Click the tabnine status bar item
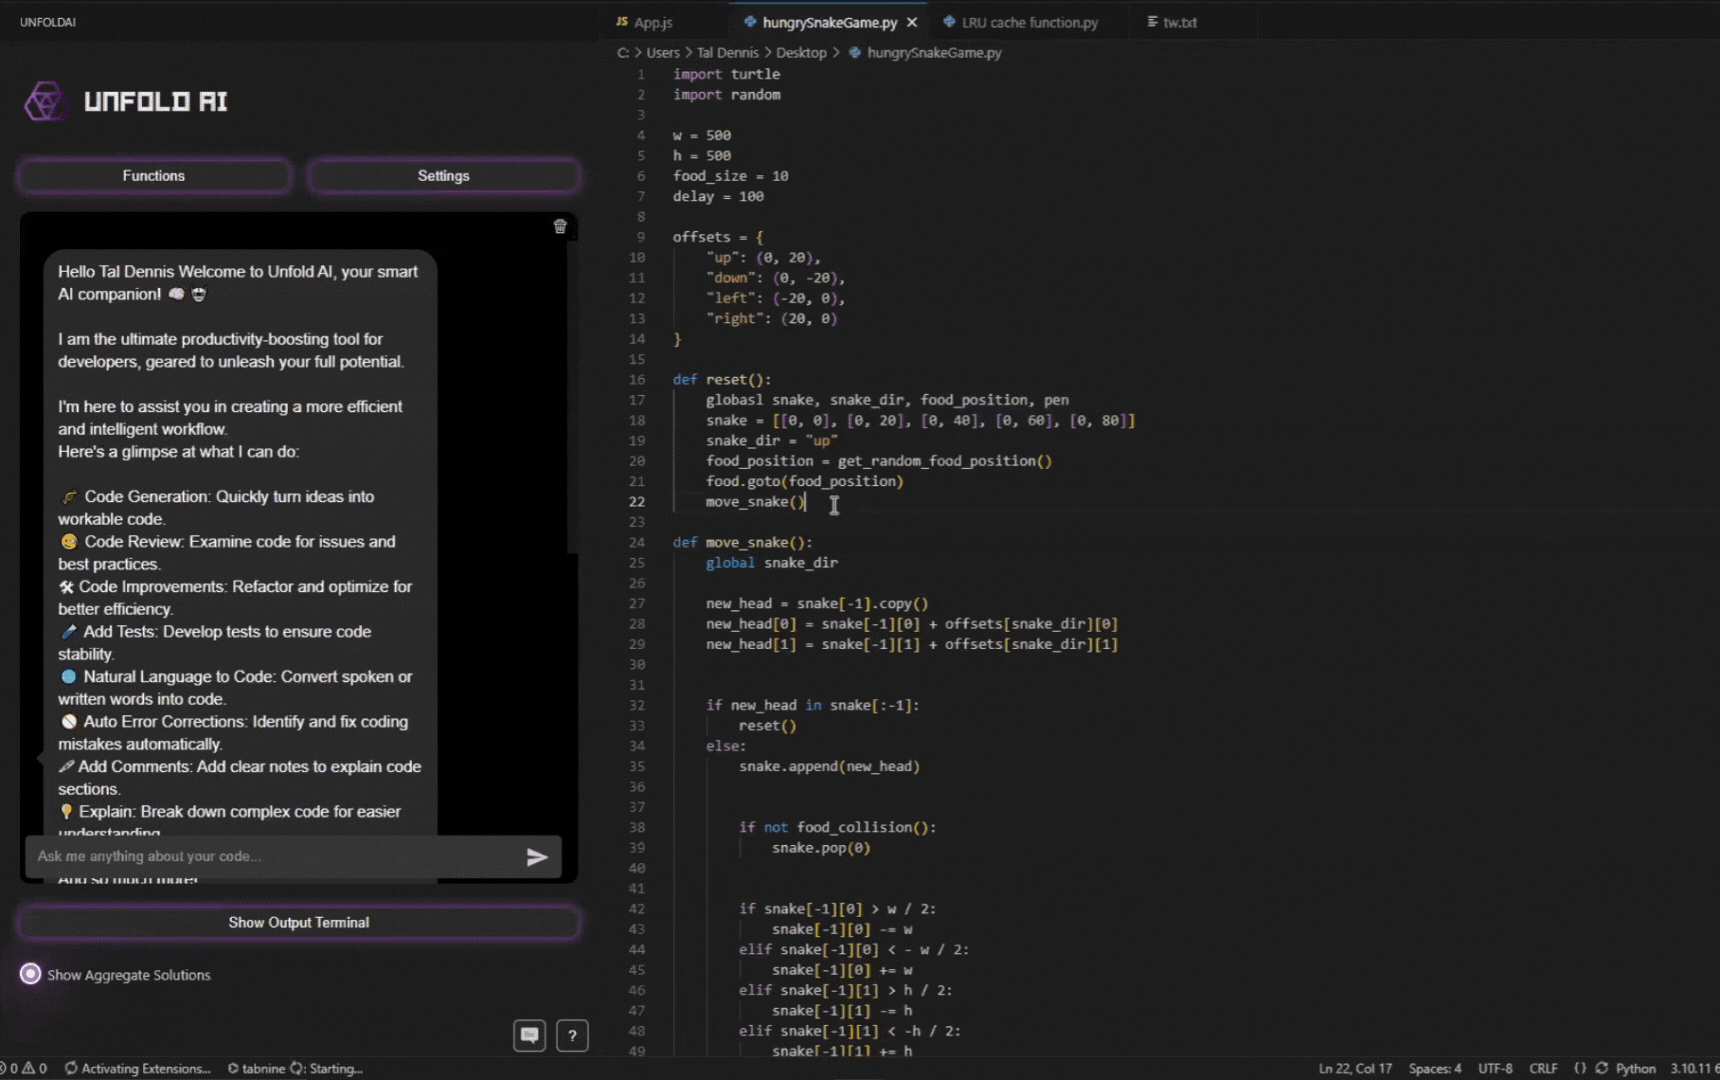Screen dimensions: 1720x1080 [x=262, y=1068]
